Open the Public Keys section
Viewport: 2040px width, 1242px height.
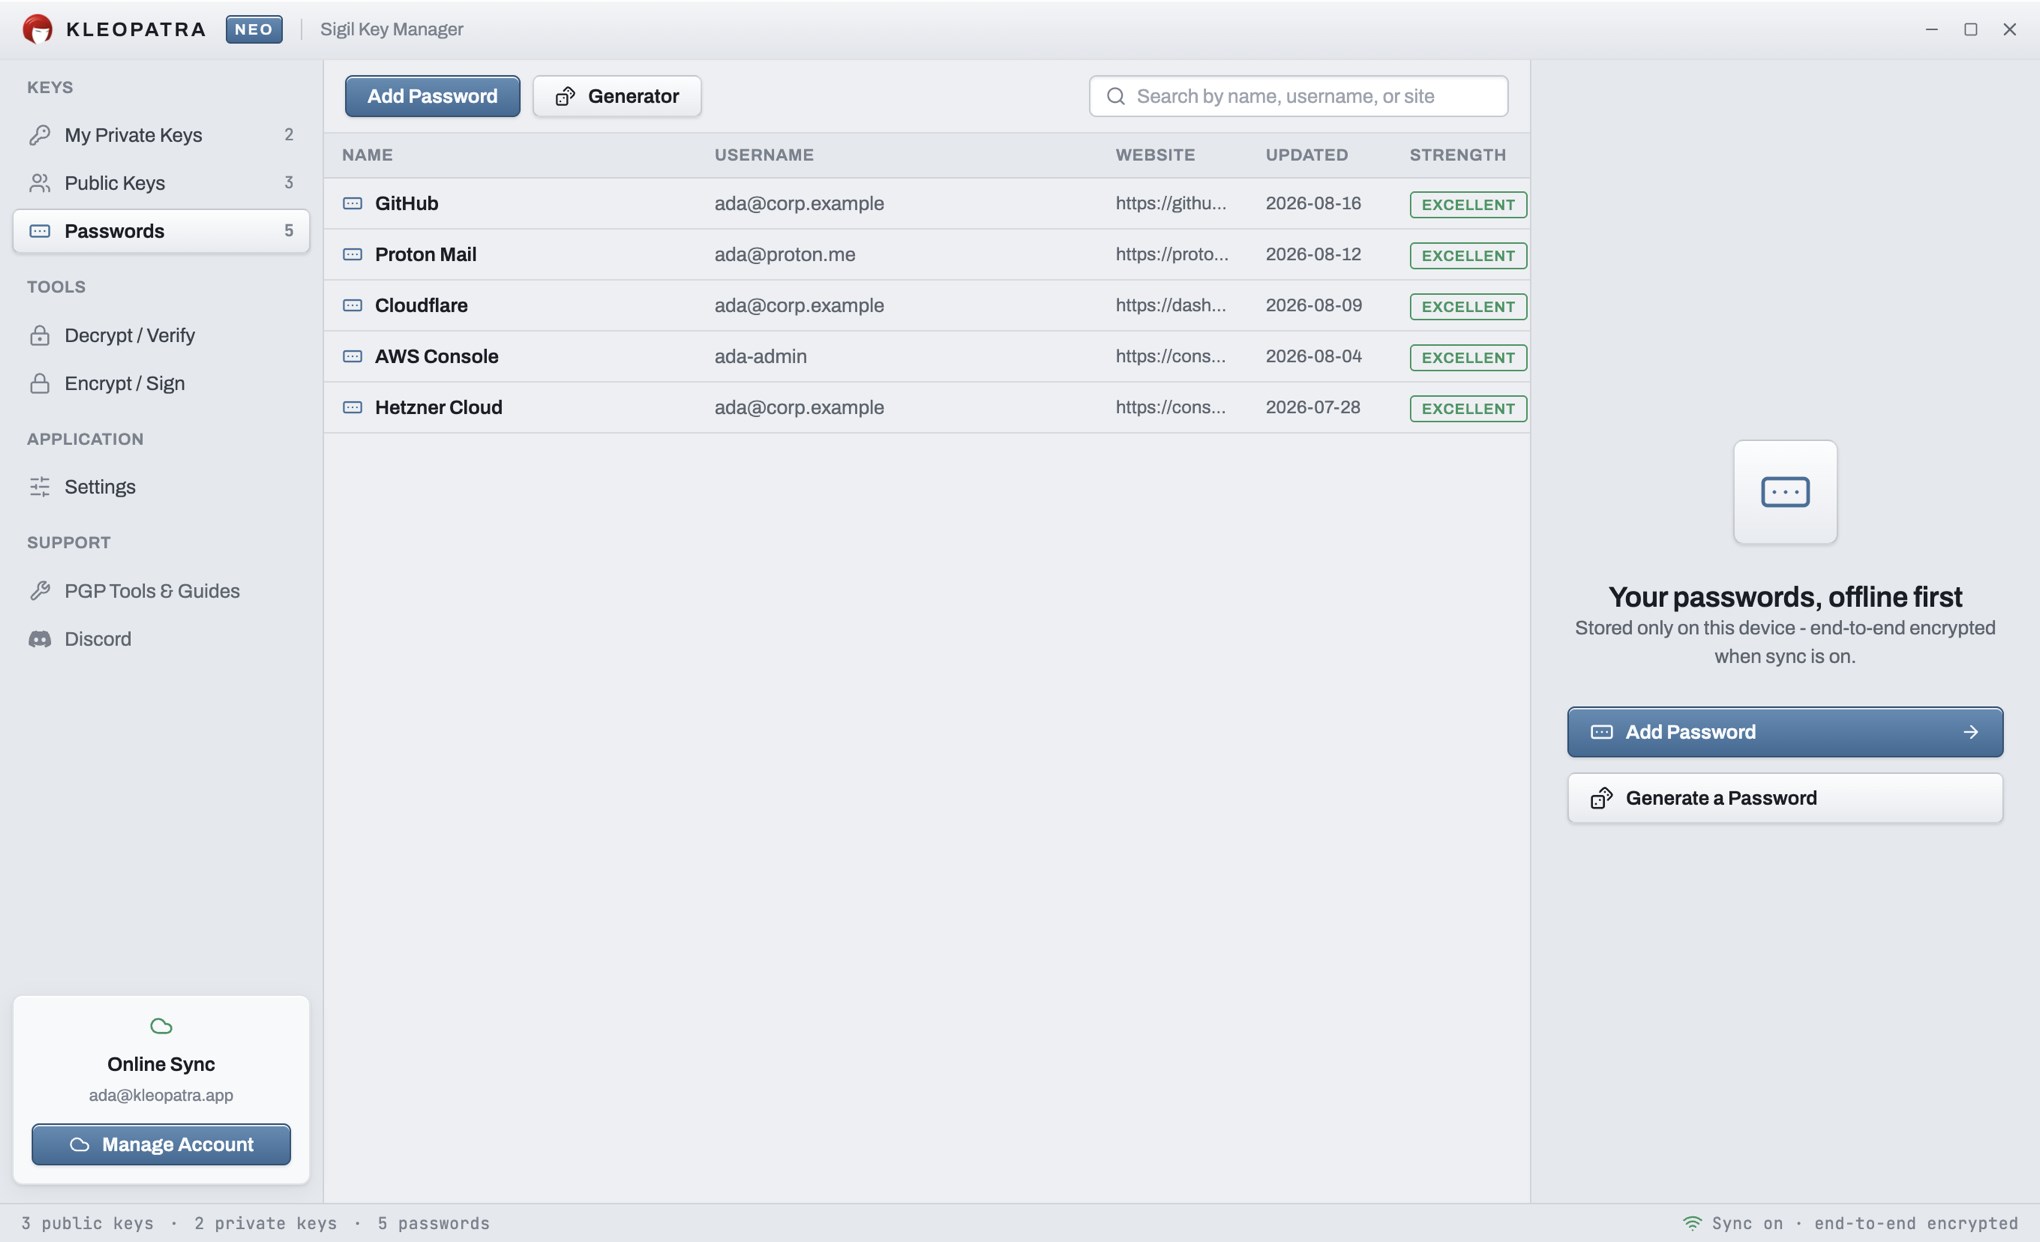(161, 183)
